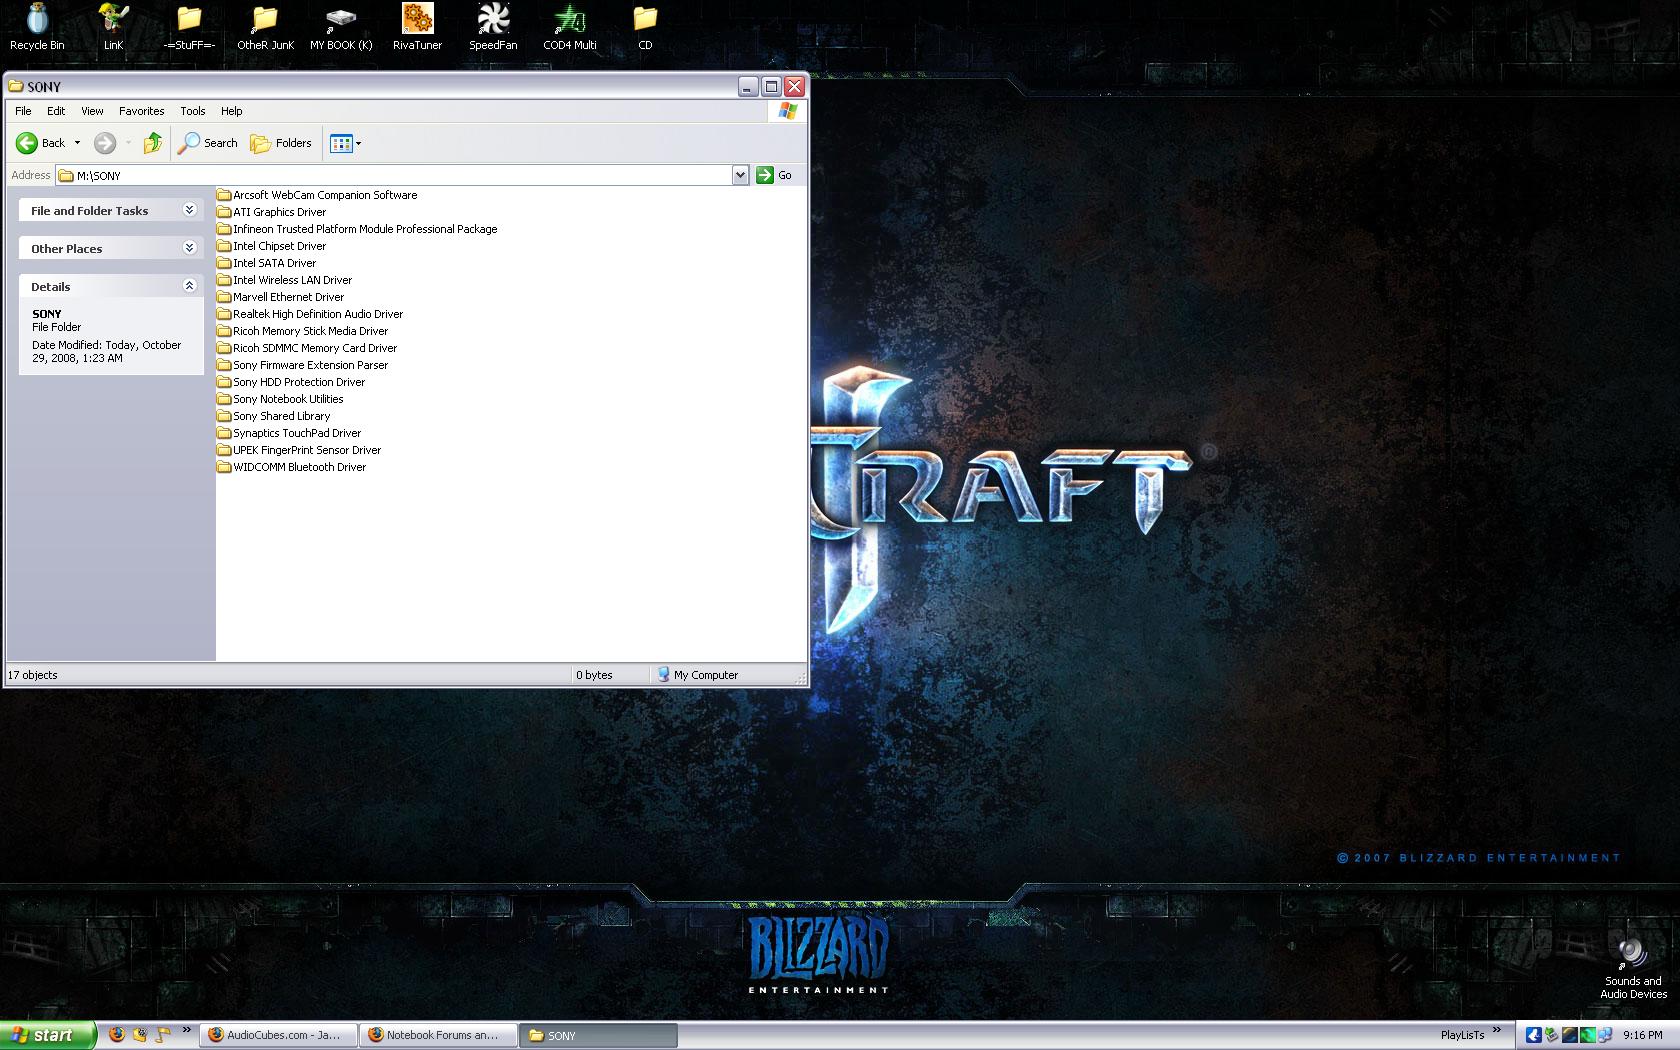
Task: Open the Recycle Bin desktop icon
Action: (x=37, y=28)
